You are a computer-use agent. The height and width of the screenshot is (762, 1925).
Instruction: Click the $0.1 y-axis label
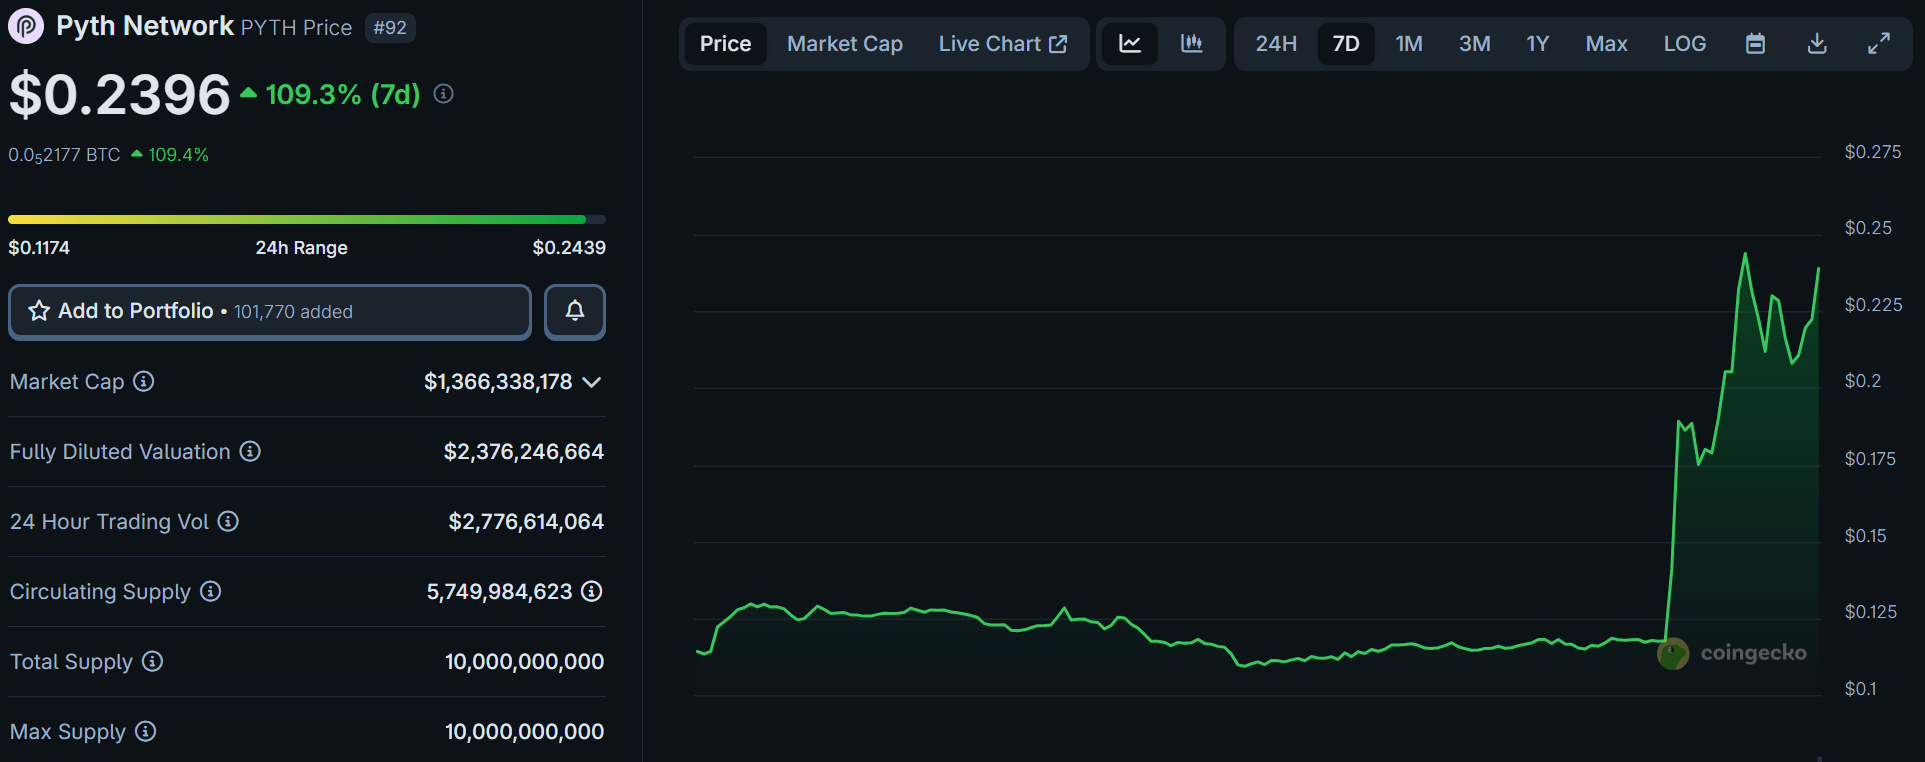tap(1860, 689)
